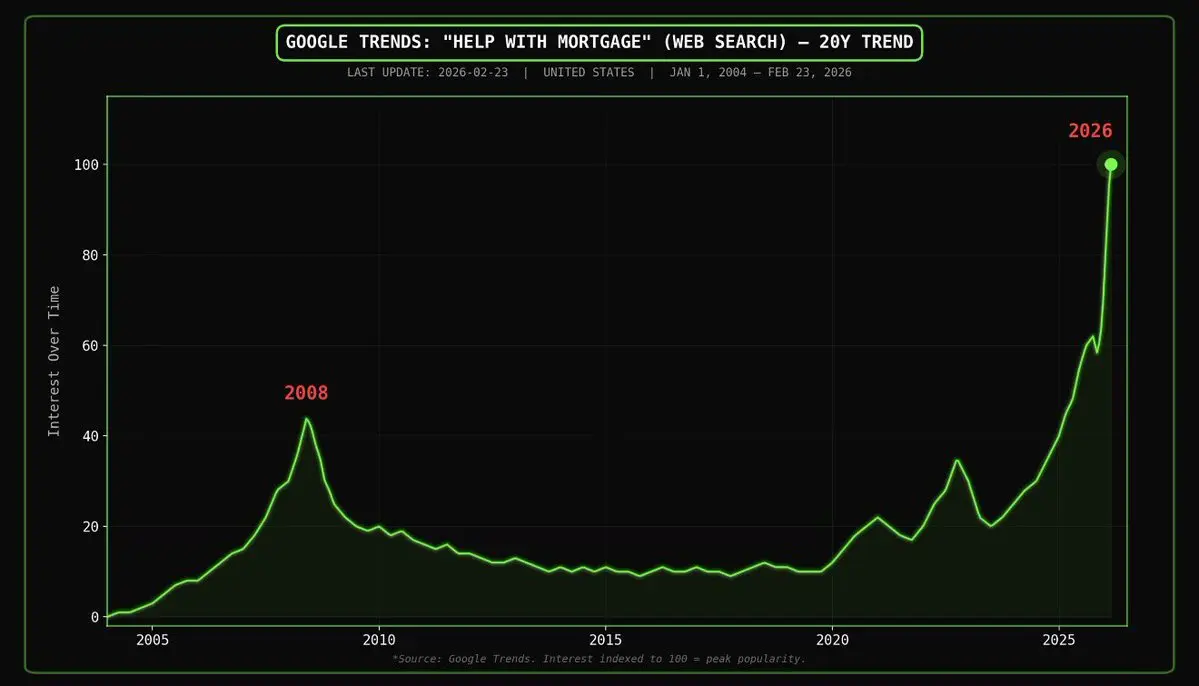Click the UNITED STATES subtitle text

589,73
